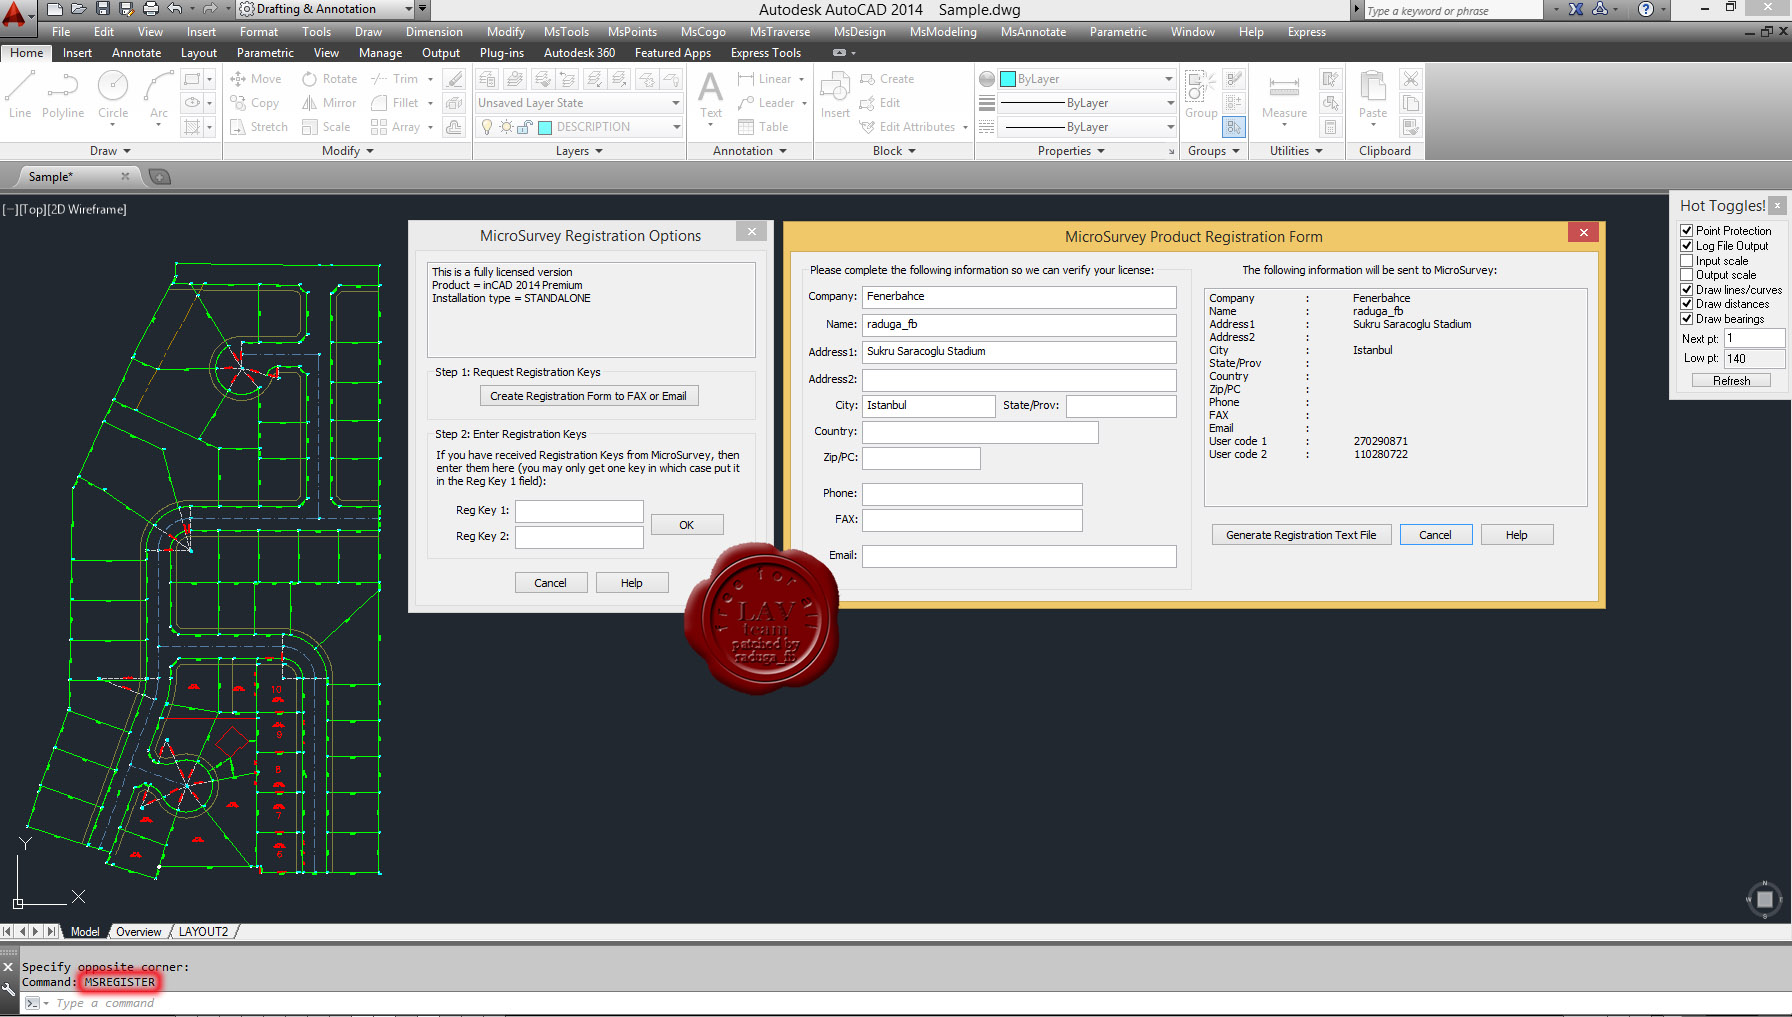Select the Arc draw tool
The height and width of the screenshot is (1017, 1792).
tap(158, 95)
